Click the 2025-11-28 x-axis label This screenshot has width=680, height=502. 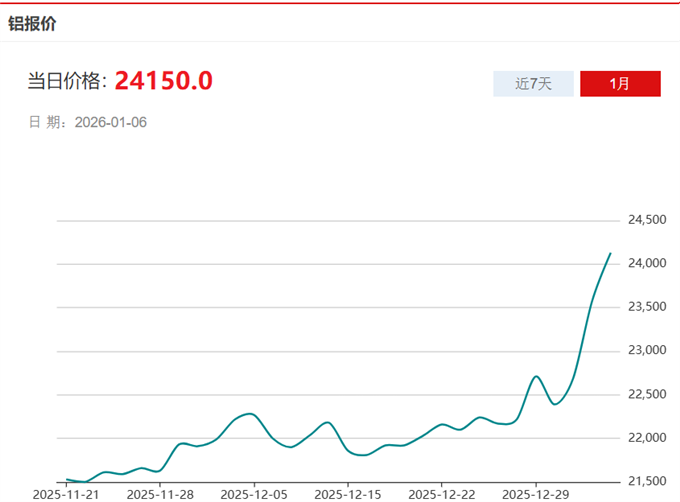[x=161, y=494]
